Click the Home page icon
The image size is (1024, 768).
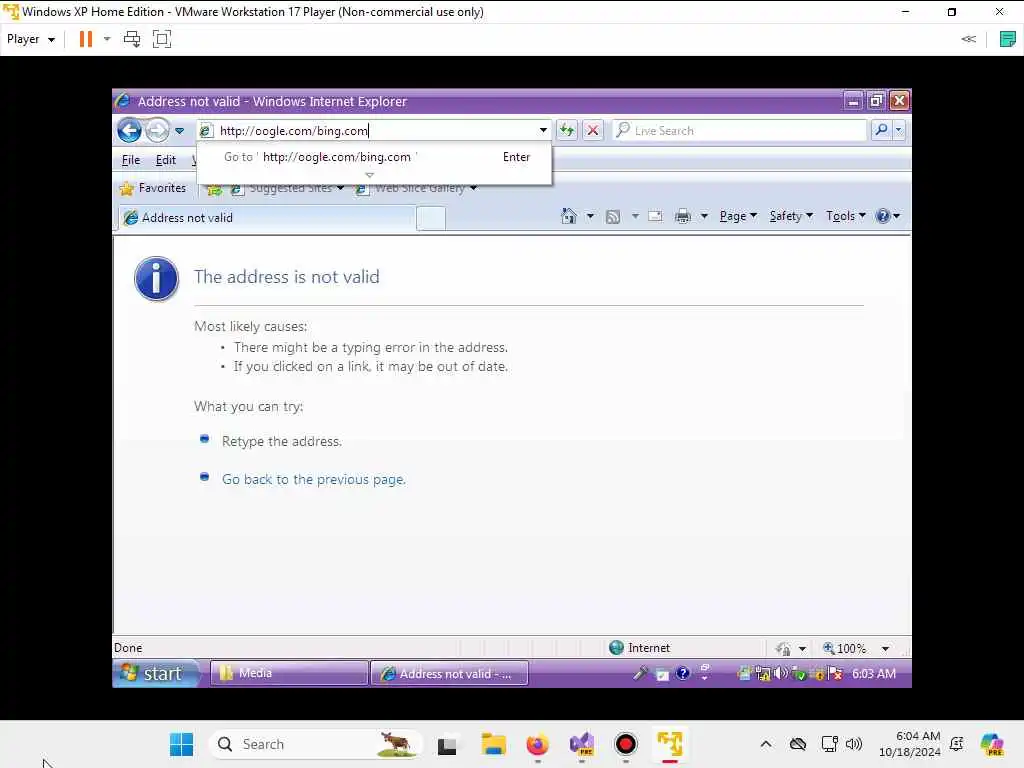click(569, 216)
